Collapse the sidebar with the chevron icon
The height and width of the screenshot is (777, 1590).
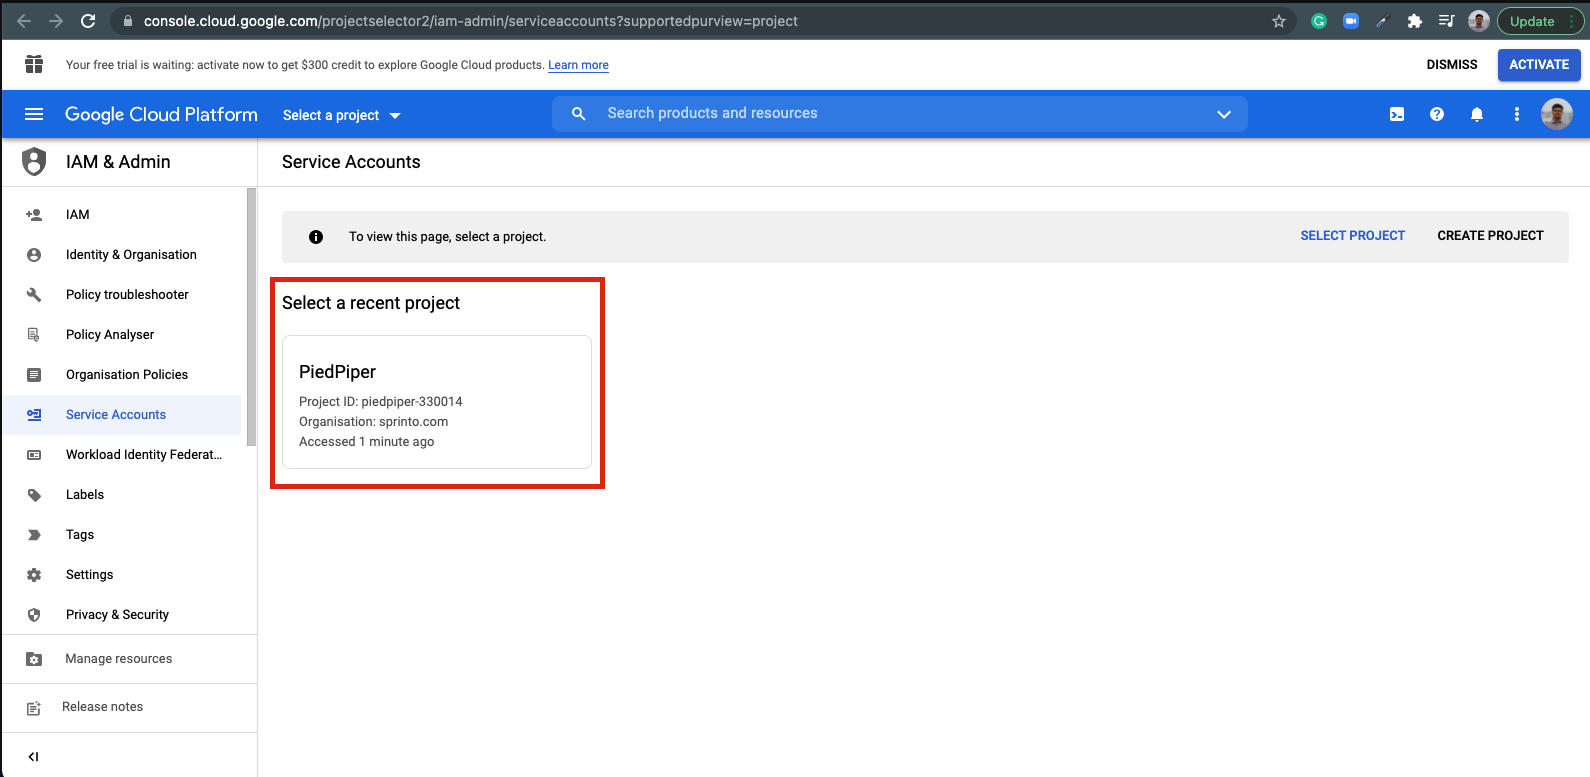point(33,757)
